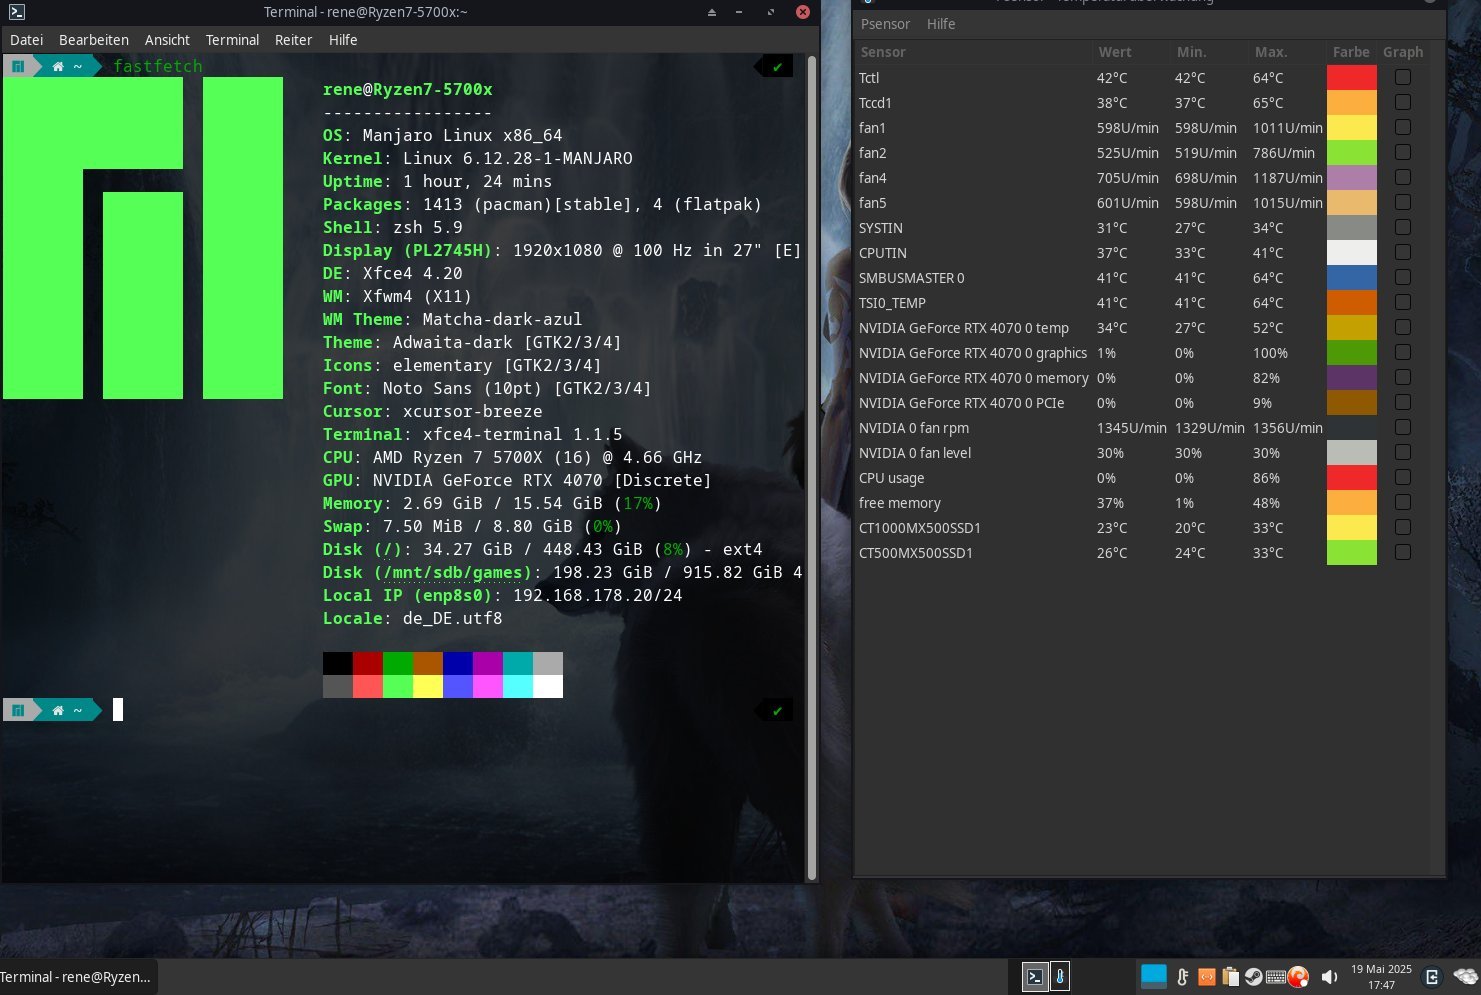
Task: Click the Farbe column header
Action: coord(1351,52)
